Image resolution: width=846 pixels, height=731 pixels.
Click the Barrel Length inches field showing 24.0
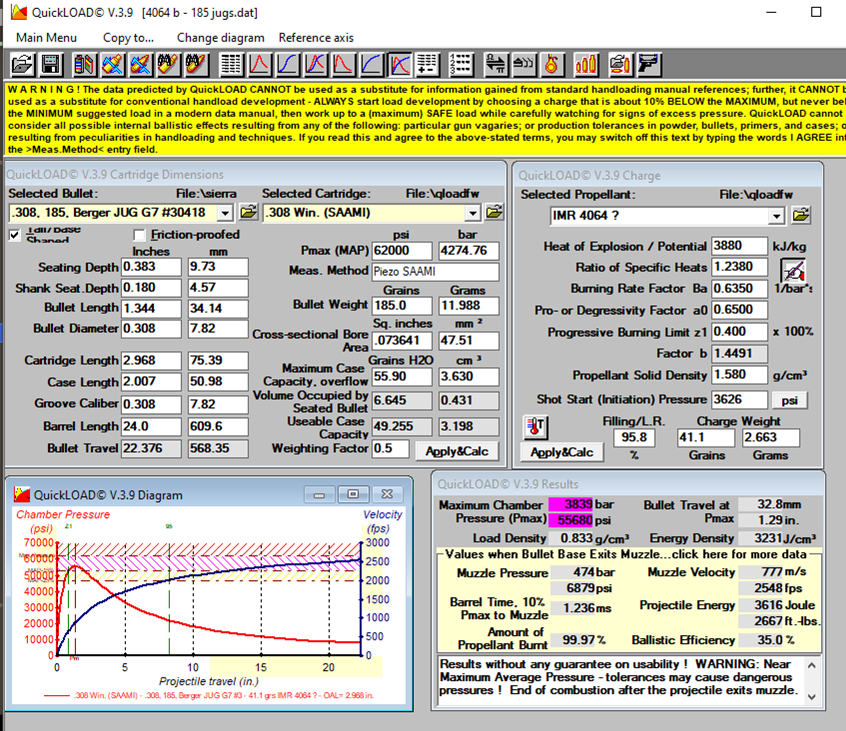[x=151, y=426]
